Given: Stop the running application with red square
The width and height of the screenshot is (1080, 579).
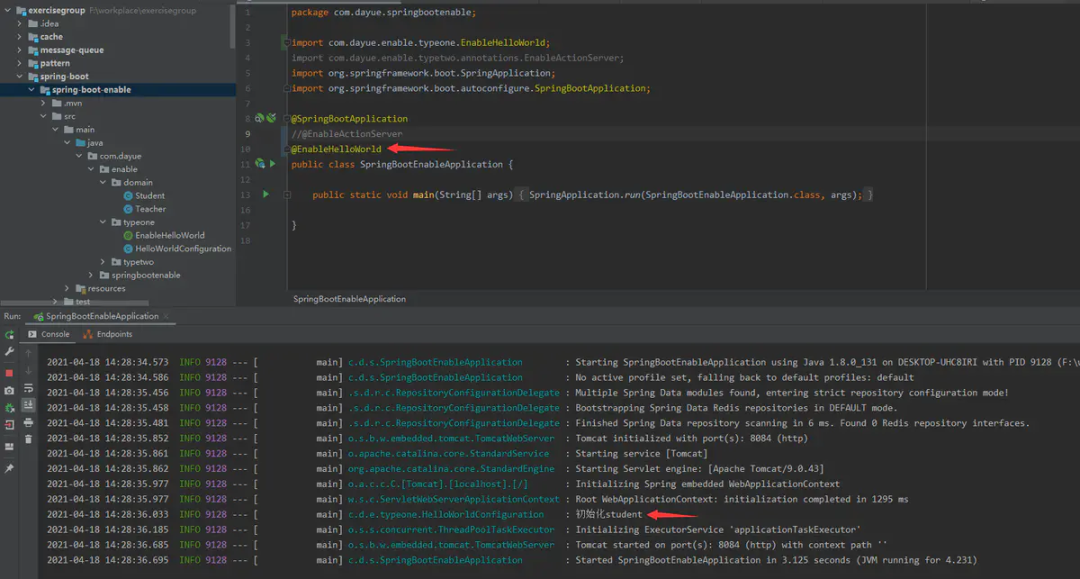Looking at the screenshot, I should coord(9,371).
